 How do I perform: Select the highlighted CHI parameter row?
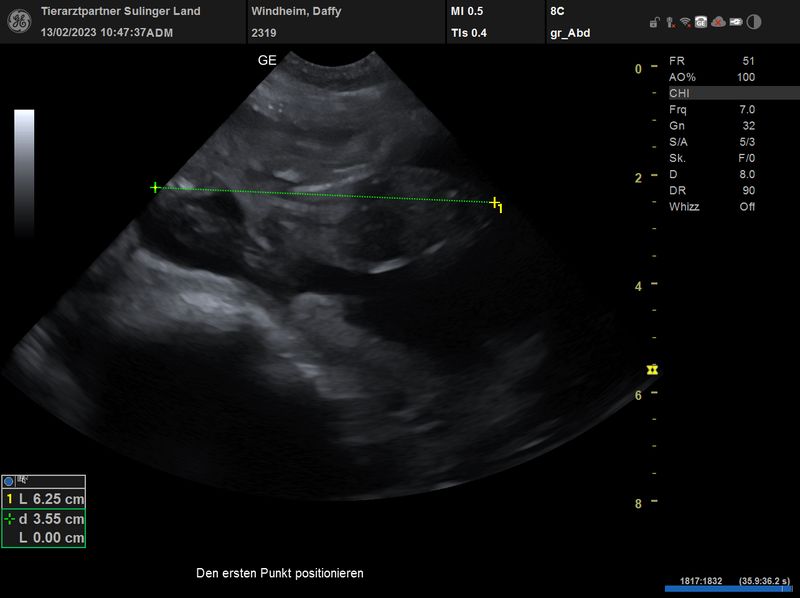(x=734, y=93)
